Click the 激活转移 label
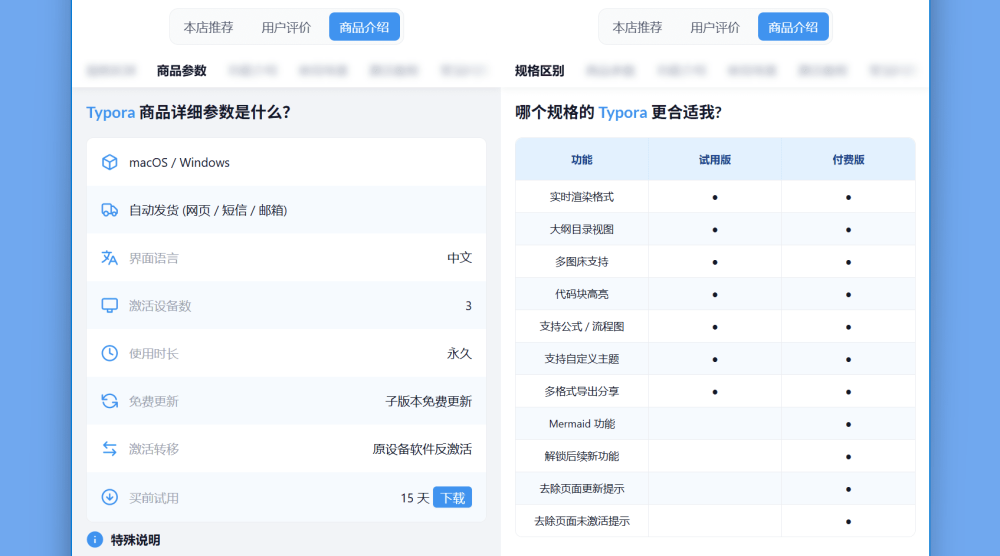This screenshot has height=556, width=1000. [154, 450]
